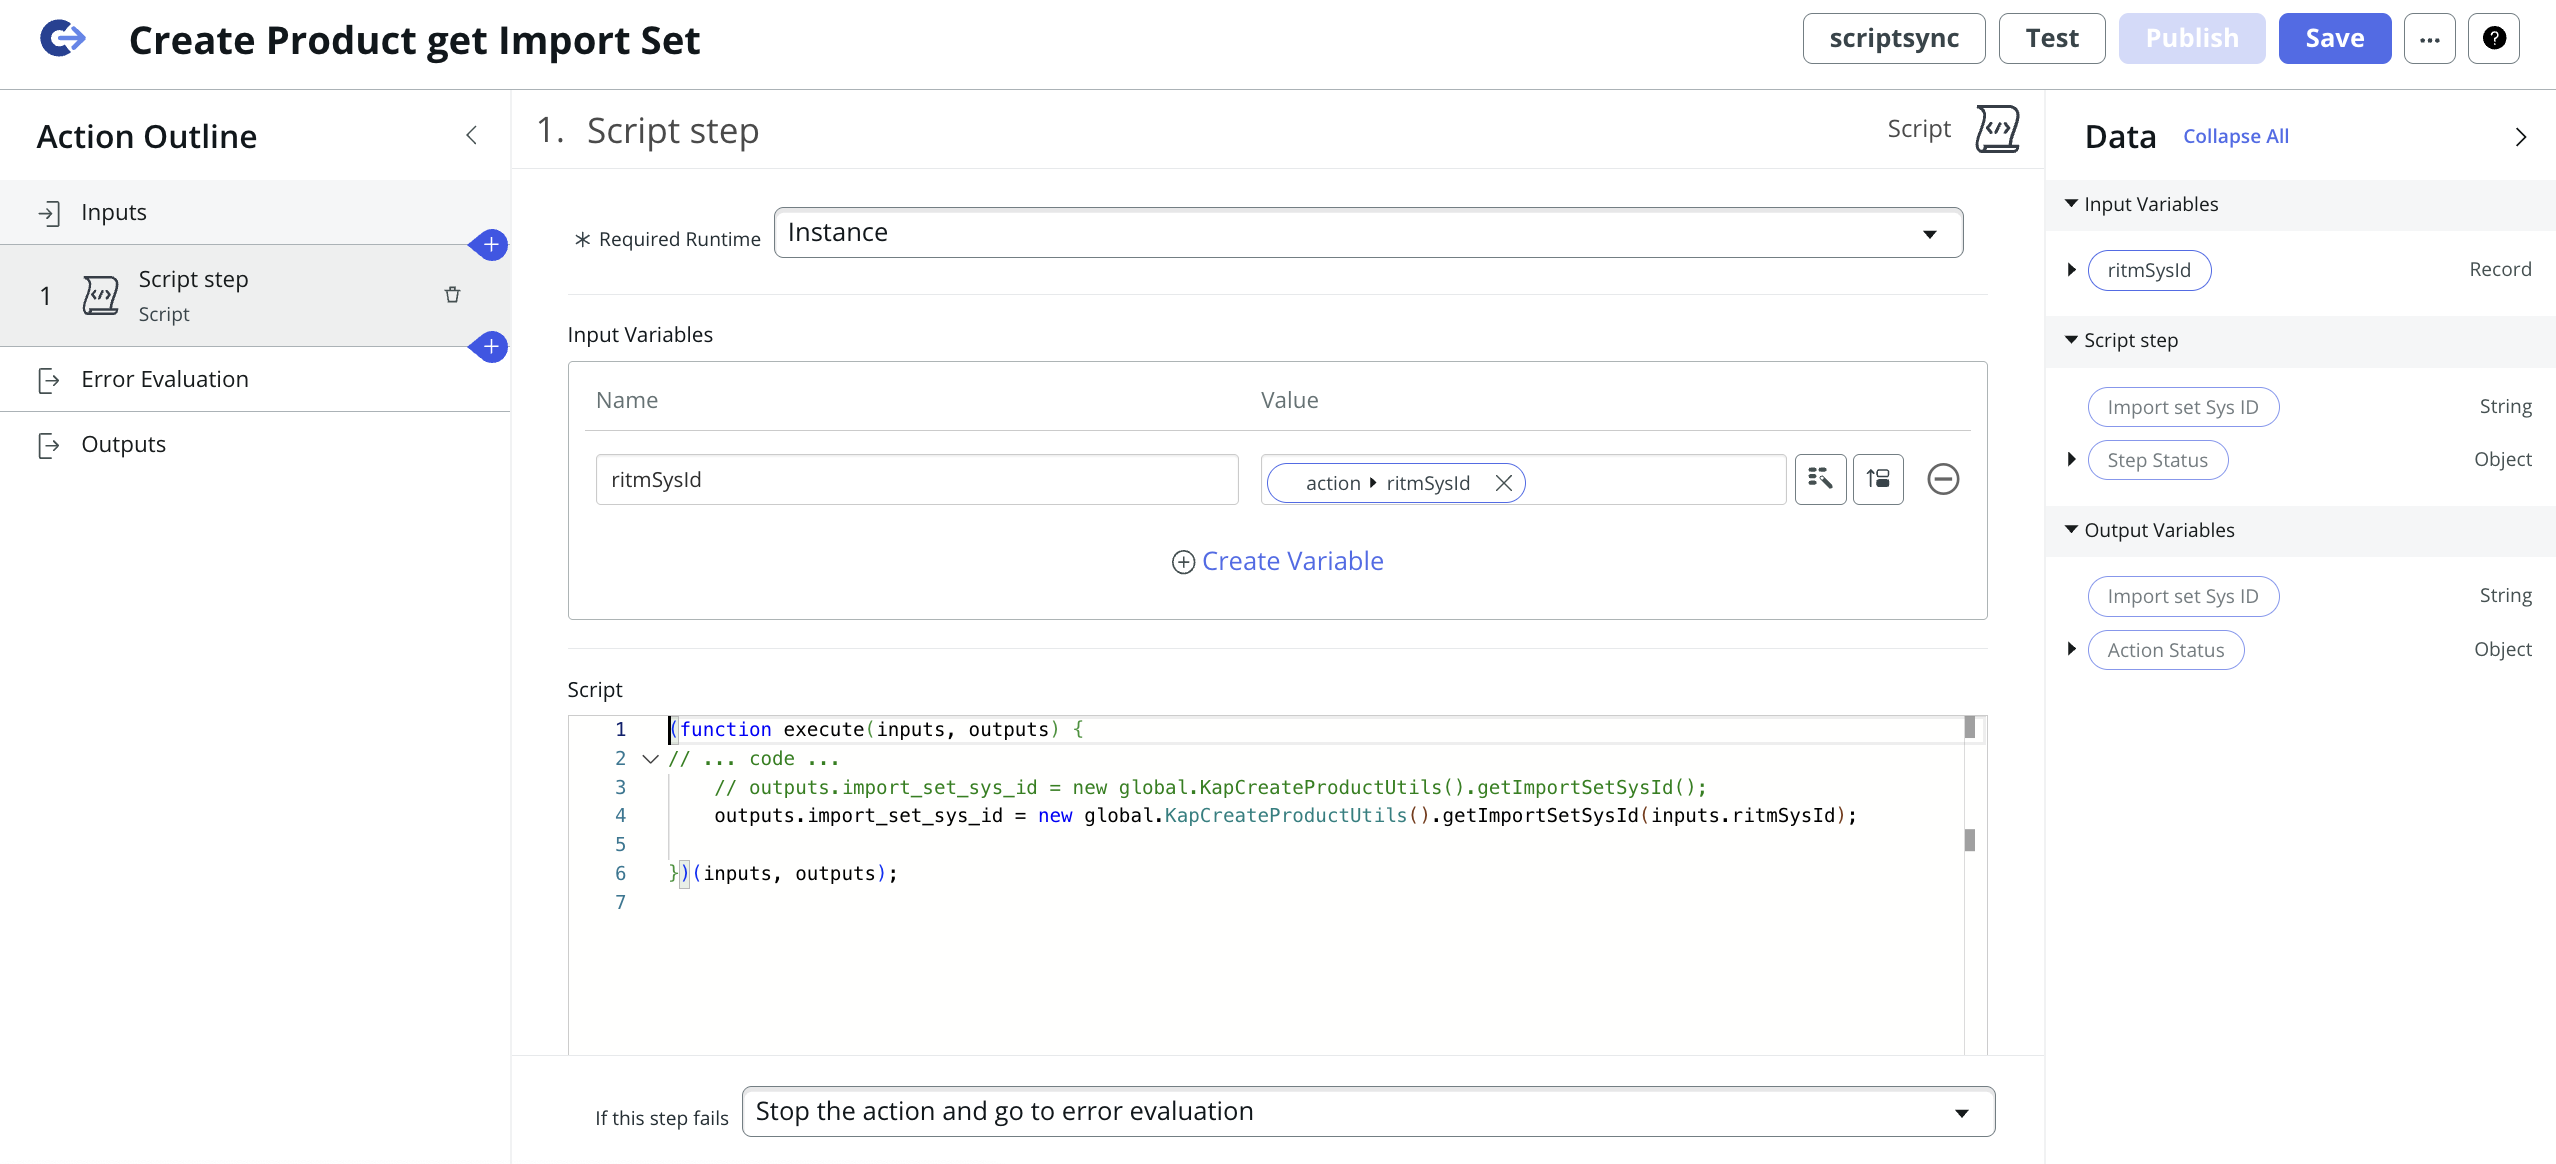
Task: Open the Required Runtime dropdown
Action: [1368, 233]
